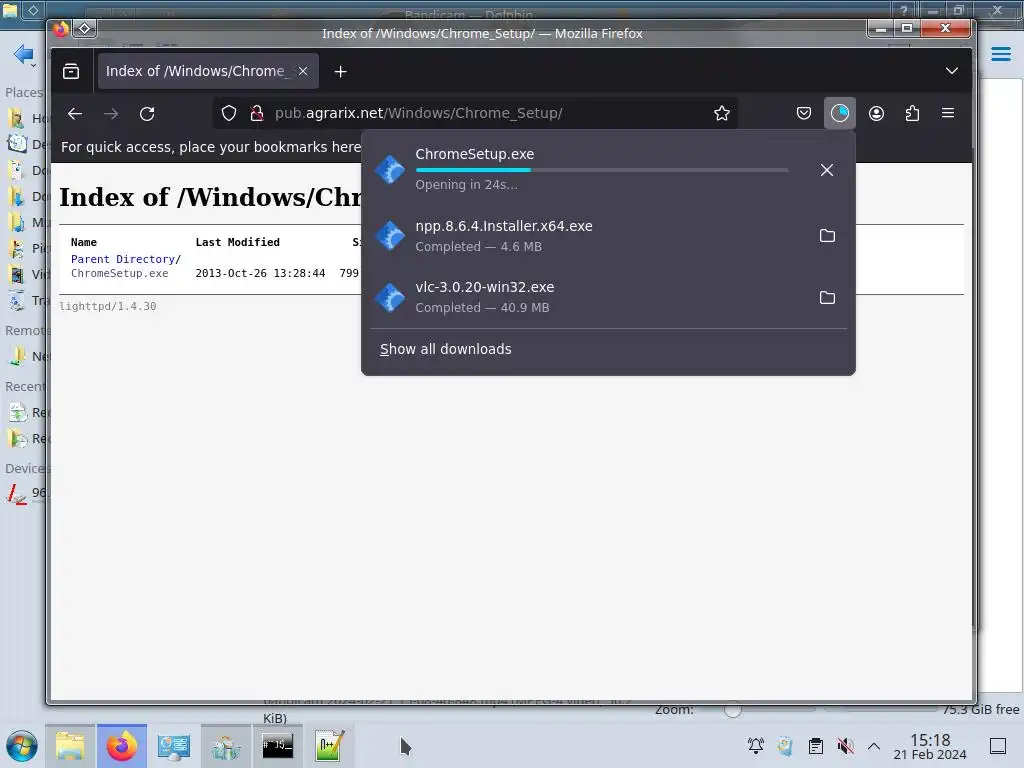The height and width of the screenshot is (768, 1024).
Task: Reload the page in Firefox
Action: (x=147, y=114)
